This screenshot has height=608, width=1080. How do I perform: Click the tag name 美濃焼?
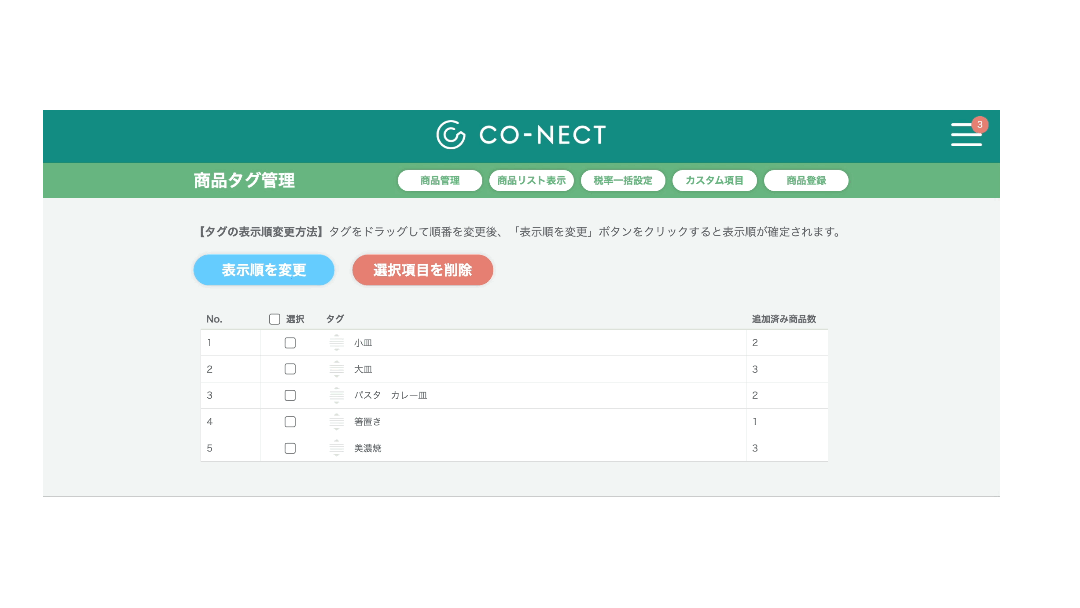pos(367,448)
